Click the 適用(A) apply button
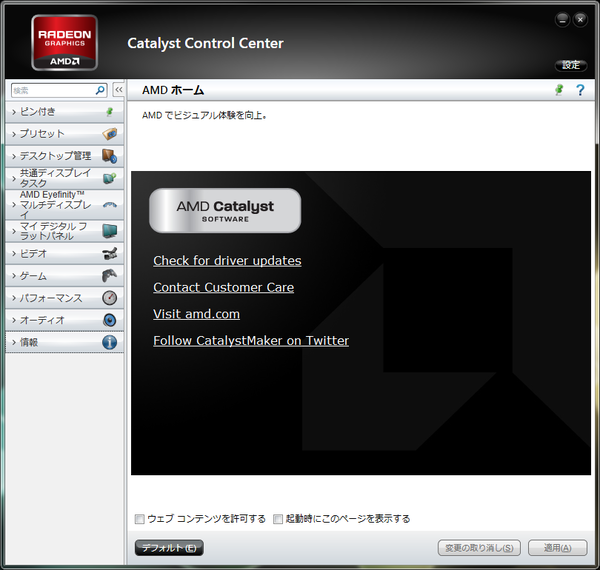Image resolution: width=600 pixels, height=570 pixels. point(558,548)
